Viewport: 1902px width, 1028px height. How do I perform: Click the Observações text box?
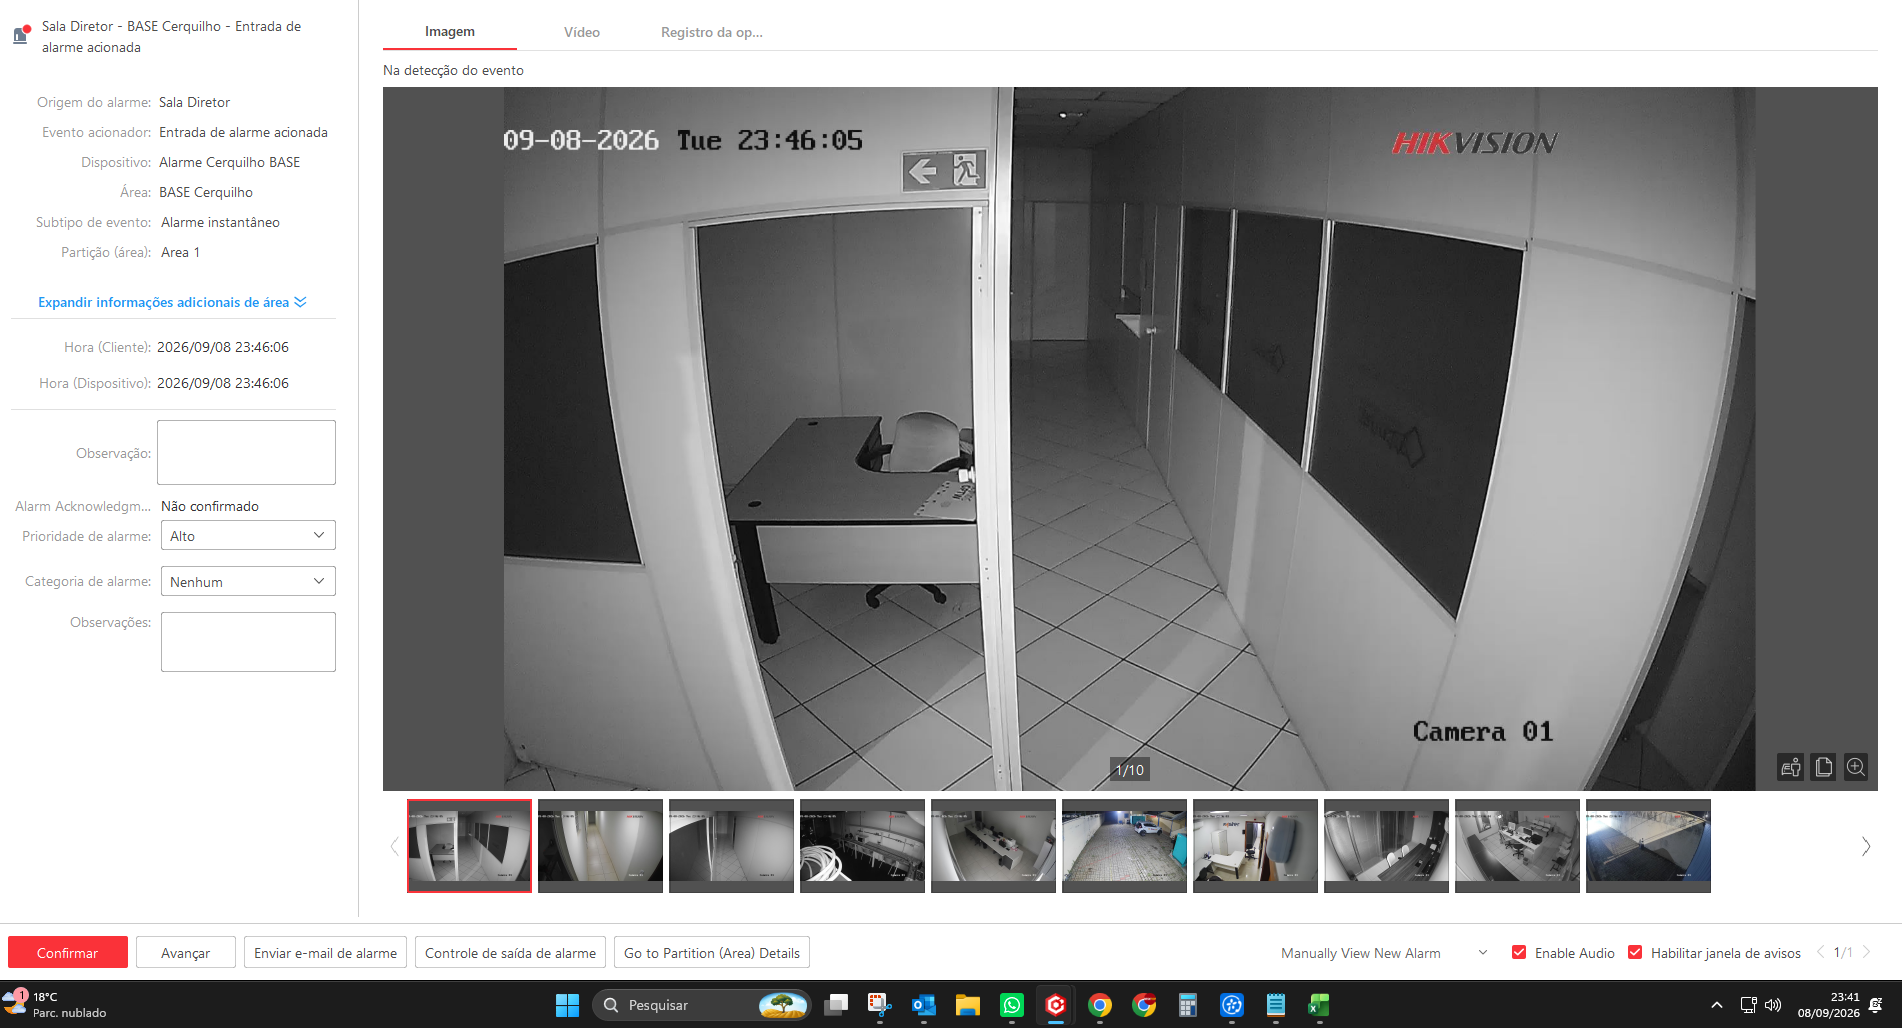pos(248,642)
